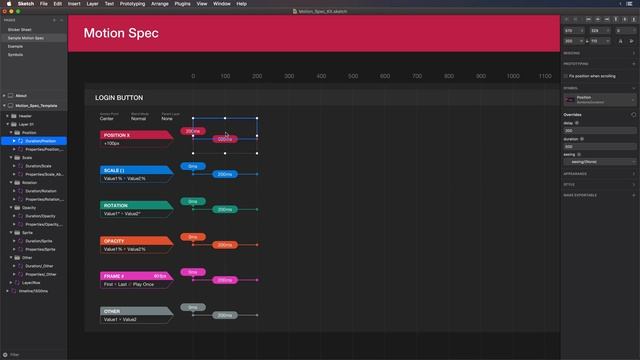Expand the Appearance section
The image size is (640, 360).
pyautogui.click(x=633, y=174)
